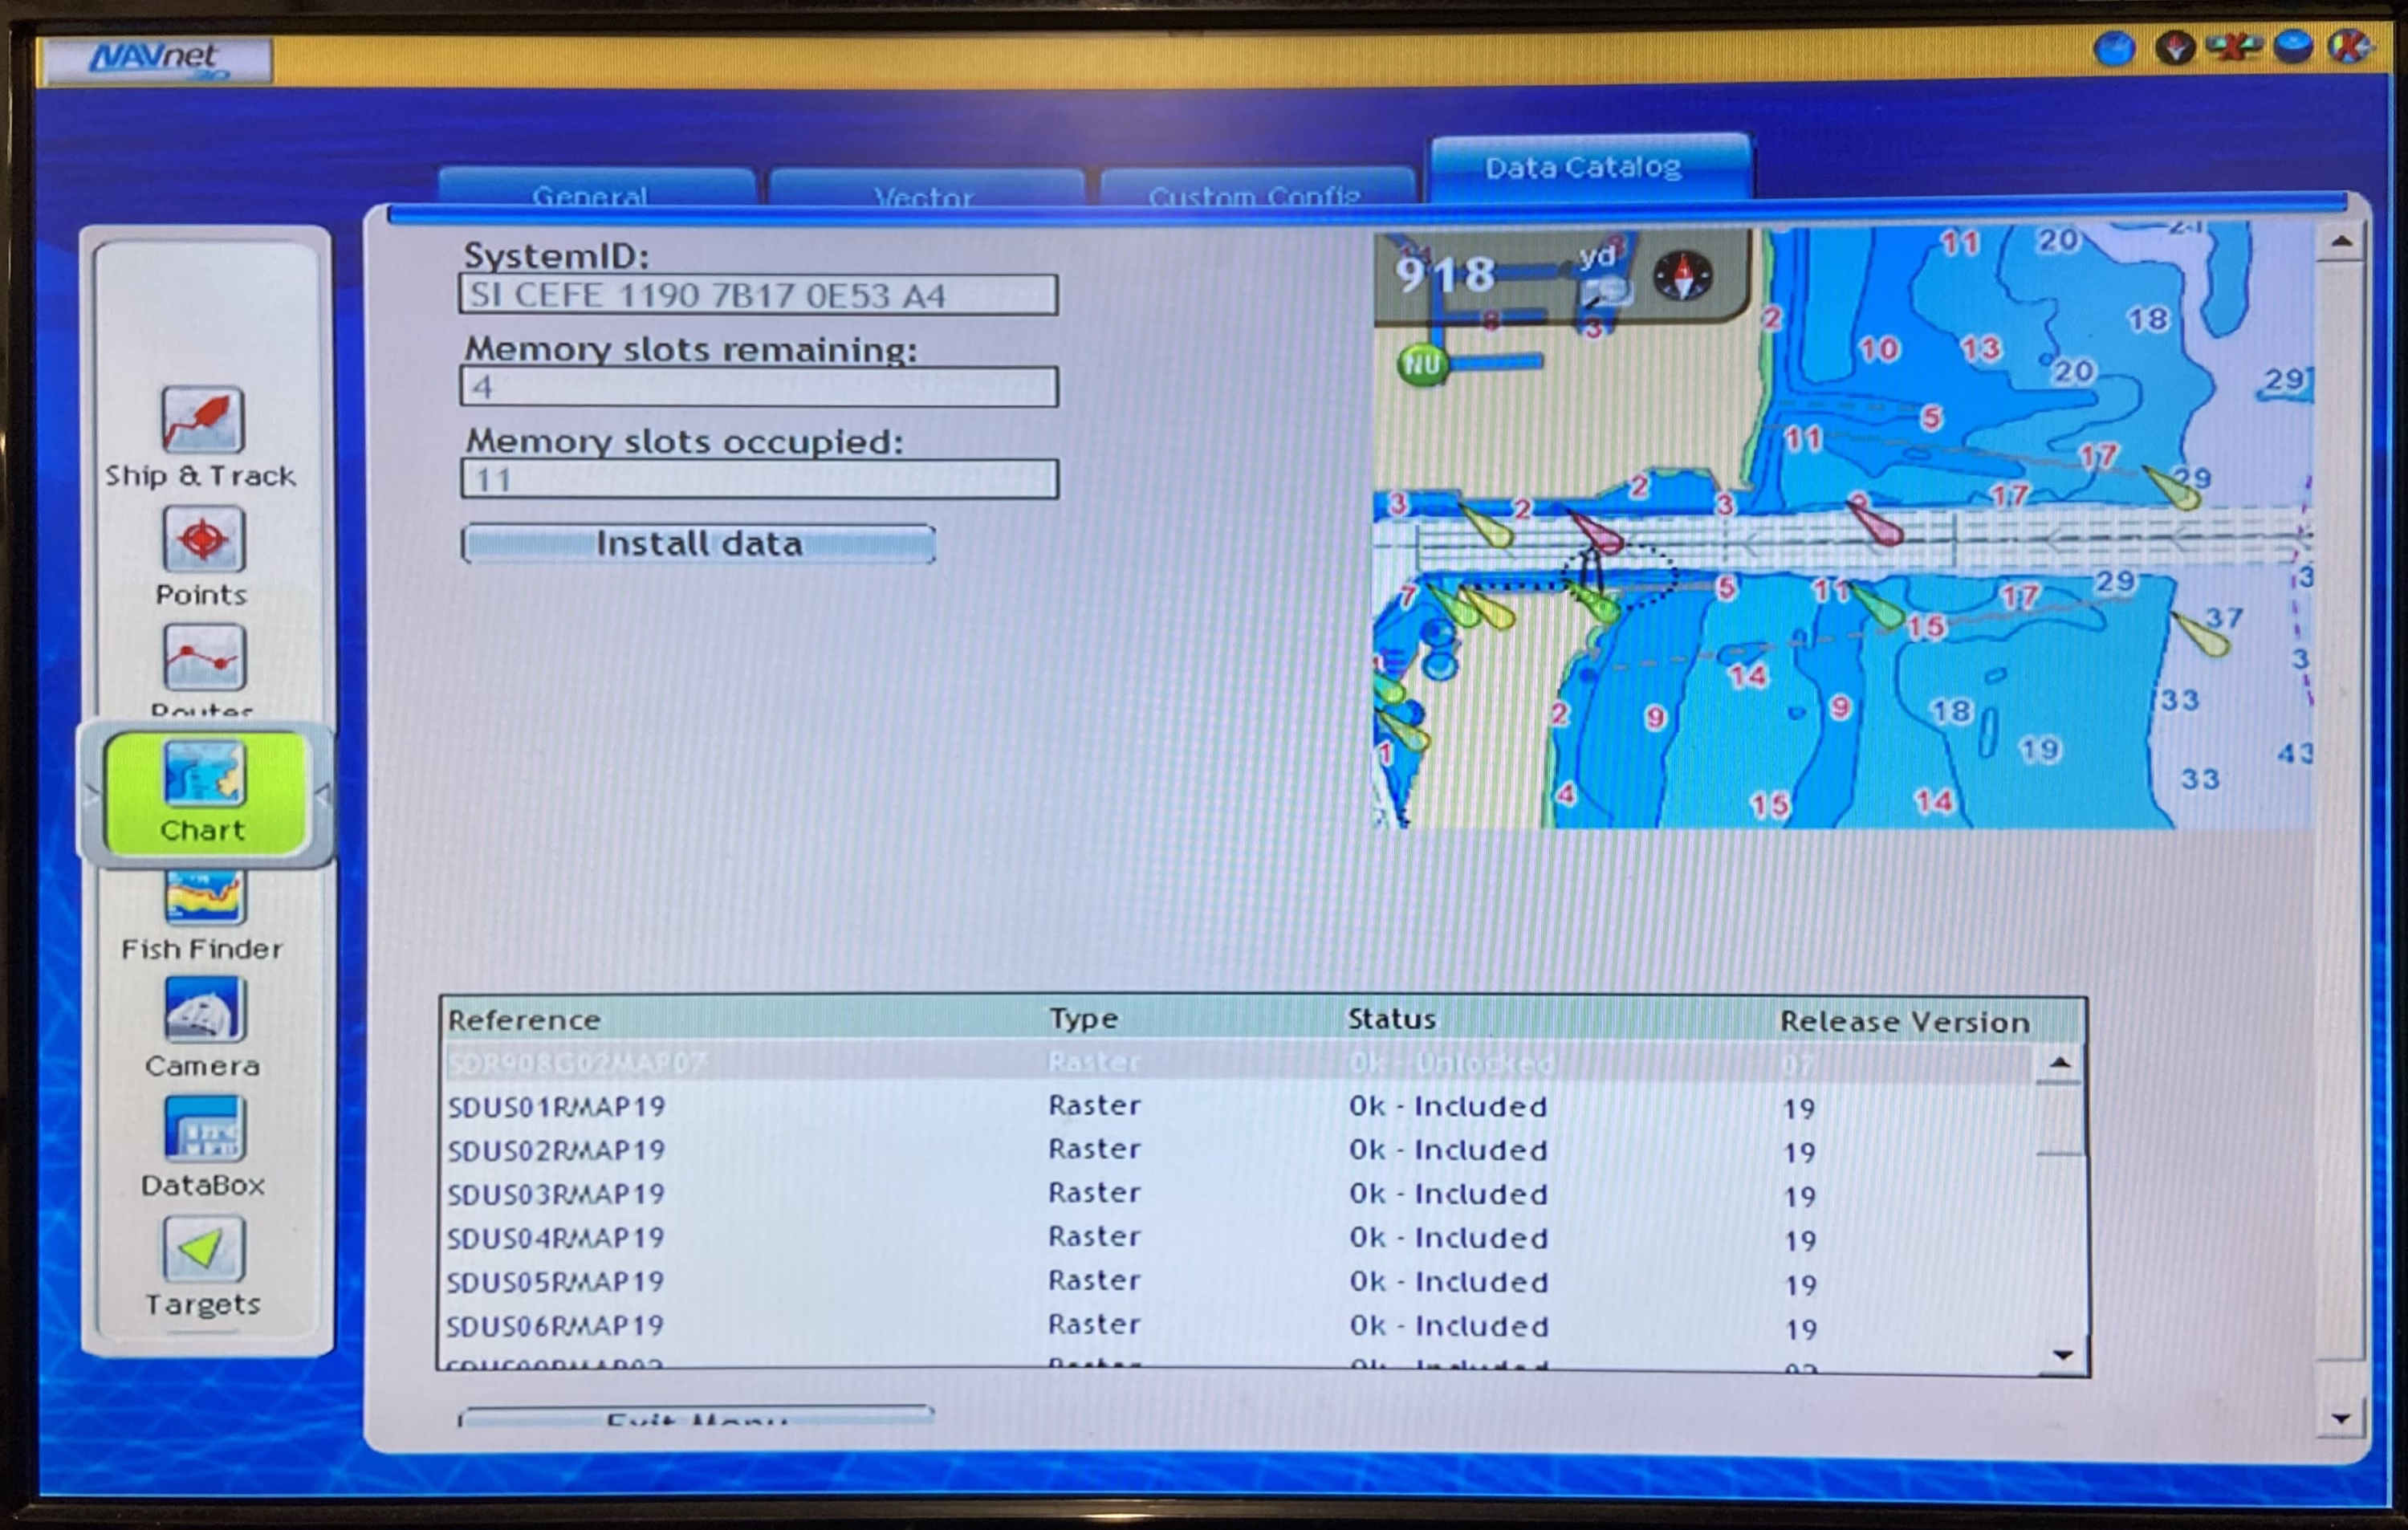Open the Targets menu icon

point(202,1250)
